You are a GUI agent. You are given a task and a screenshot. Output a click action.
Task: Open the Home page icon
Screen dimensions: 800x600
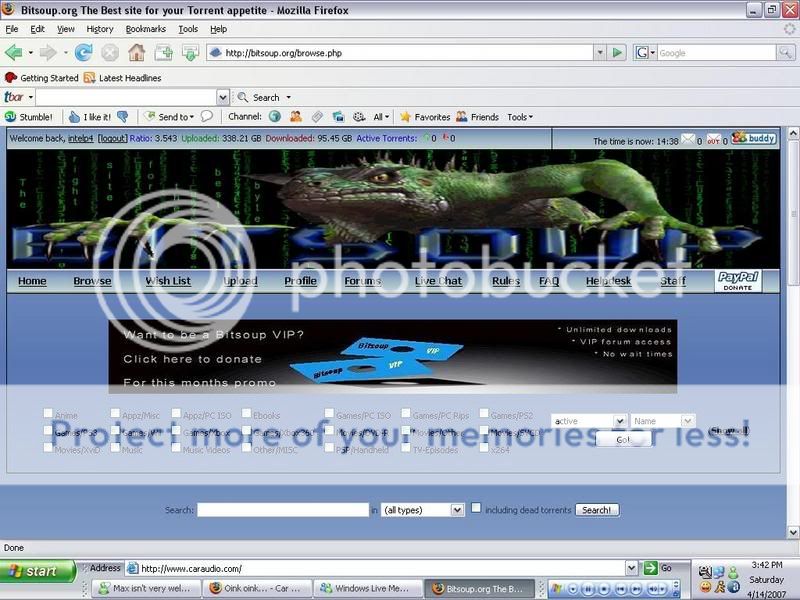point(136,53)
